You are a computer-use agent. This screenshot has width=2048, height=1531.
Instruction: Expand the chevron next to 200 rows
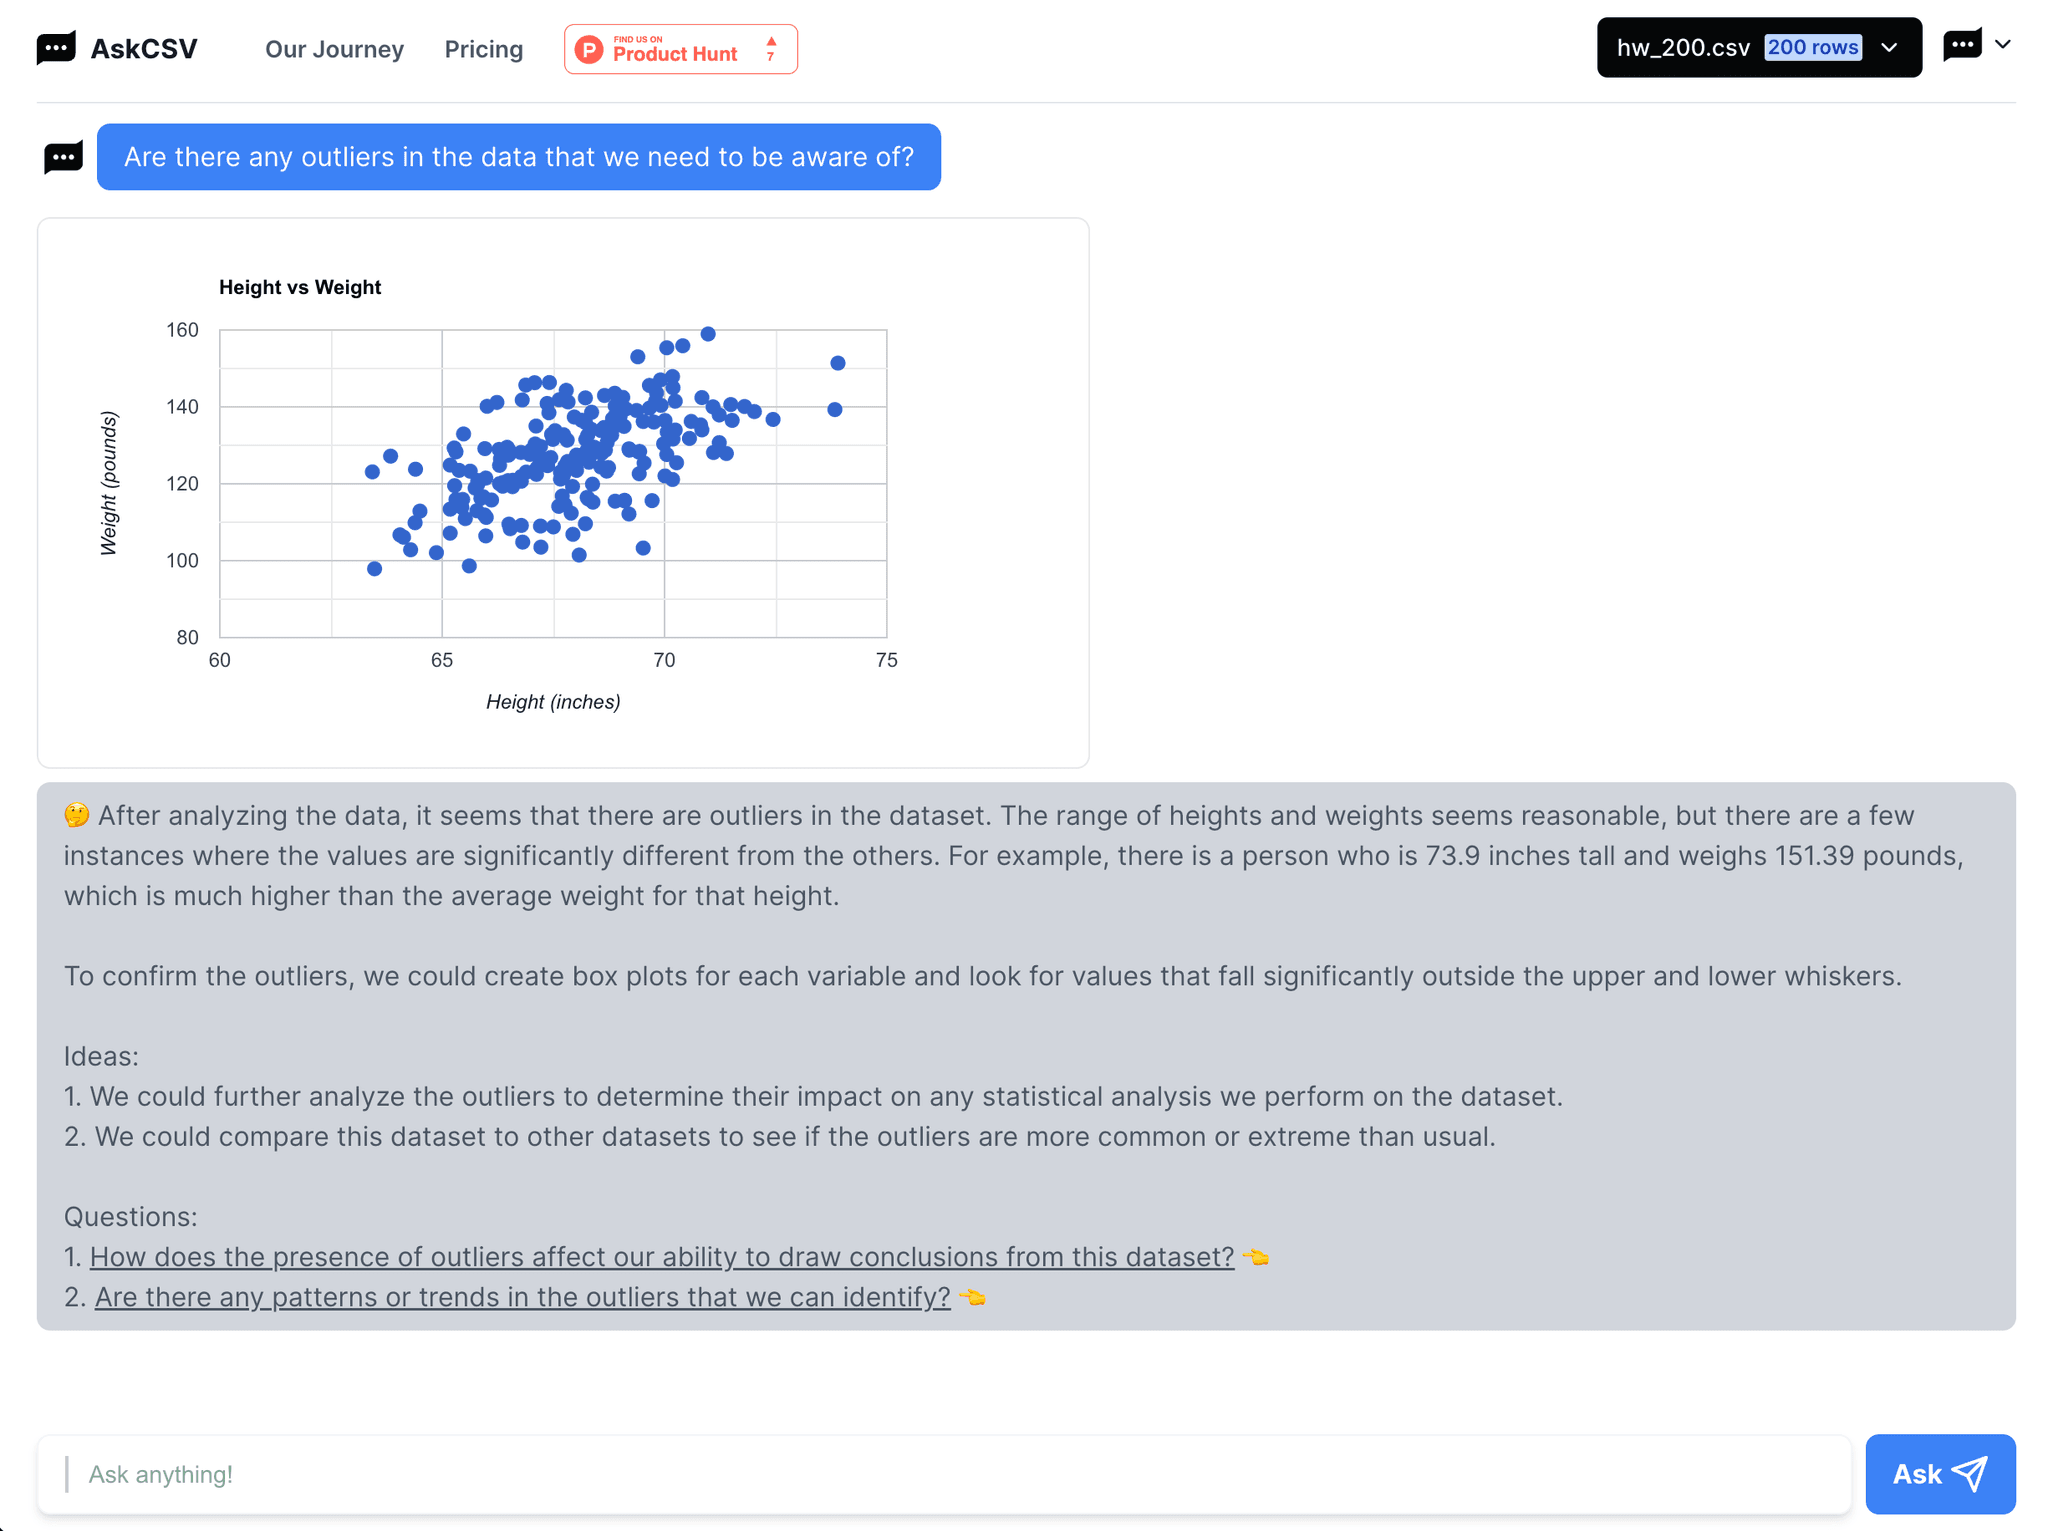(1889, 47)
